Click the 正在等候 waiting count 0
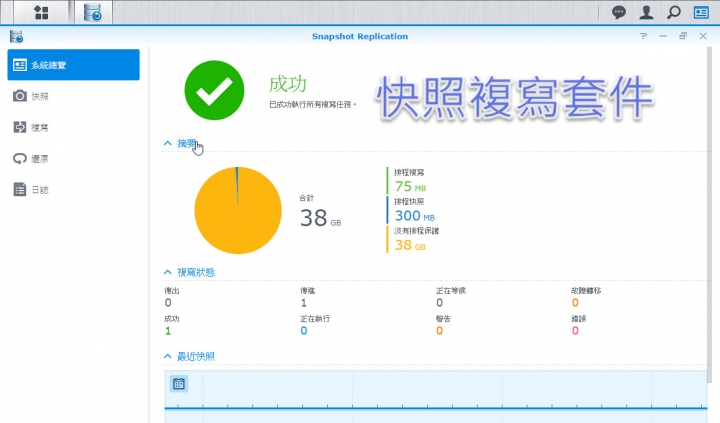This screenshot has width=720, height=423. pos(439,303)
